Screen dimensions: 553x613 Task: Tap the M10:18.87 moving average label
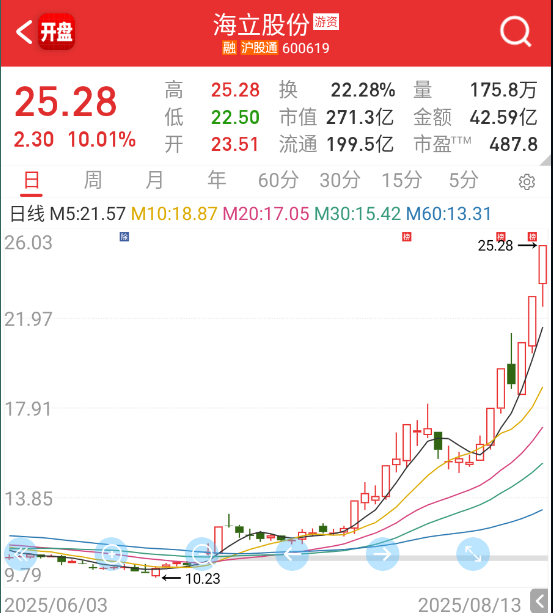(x=174, y=214)
